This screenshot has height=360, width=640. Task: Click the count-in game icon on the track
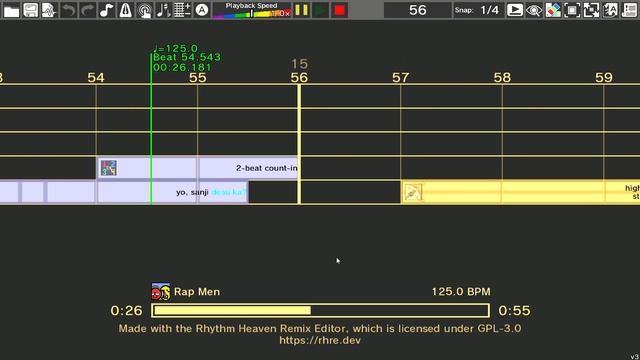pos(109,168)
